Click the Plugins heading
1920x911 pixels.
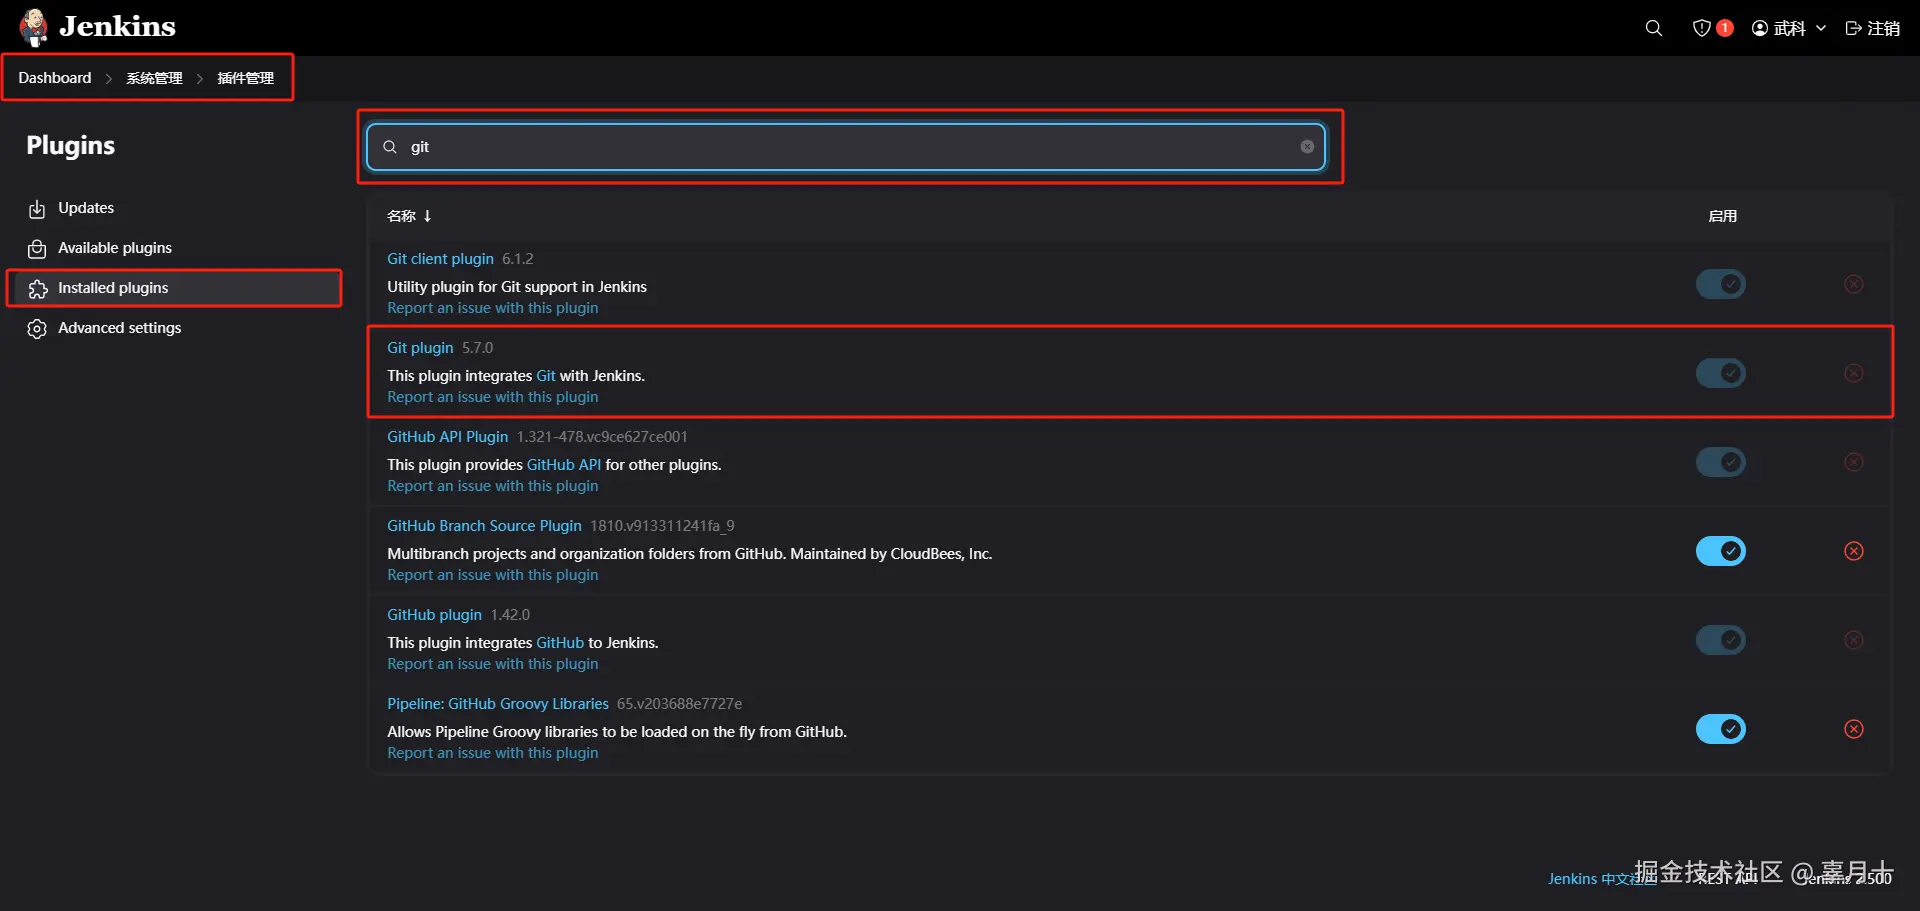[70, 146]
